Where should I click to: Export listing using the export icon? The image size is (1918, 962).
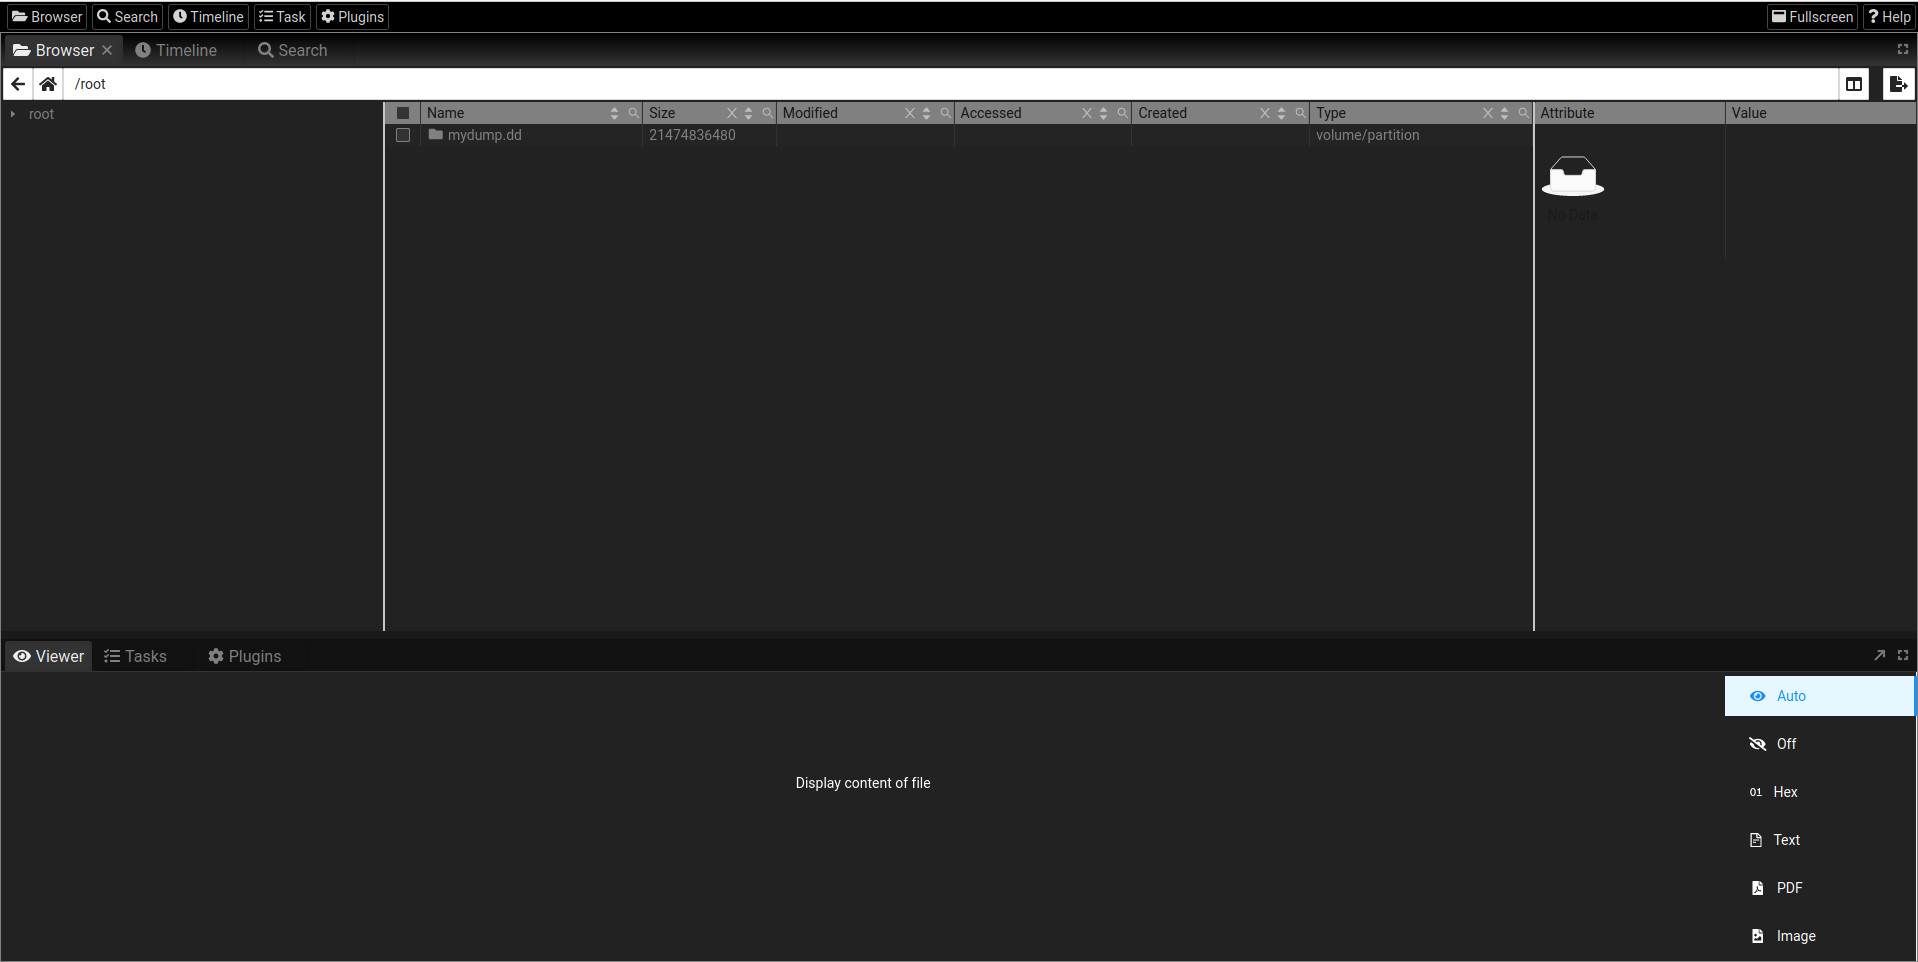pos(1897,84)
